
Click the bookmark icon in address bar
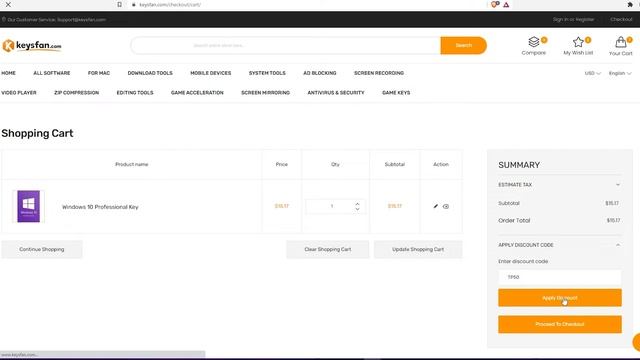(x=119, y=4)
